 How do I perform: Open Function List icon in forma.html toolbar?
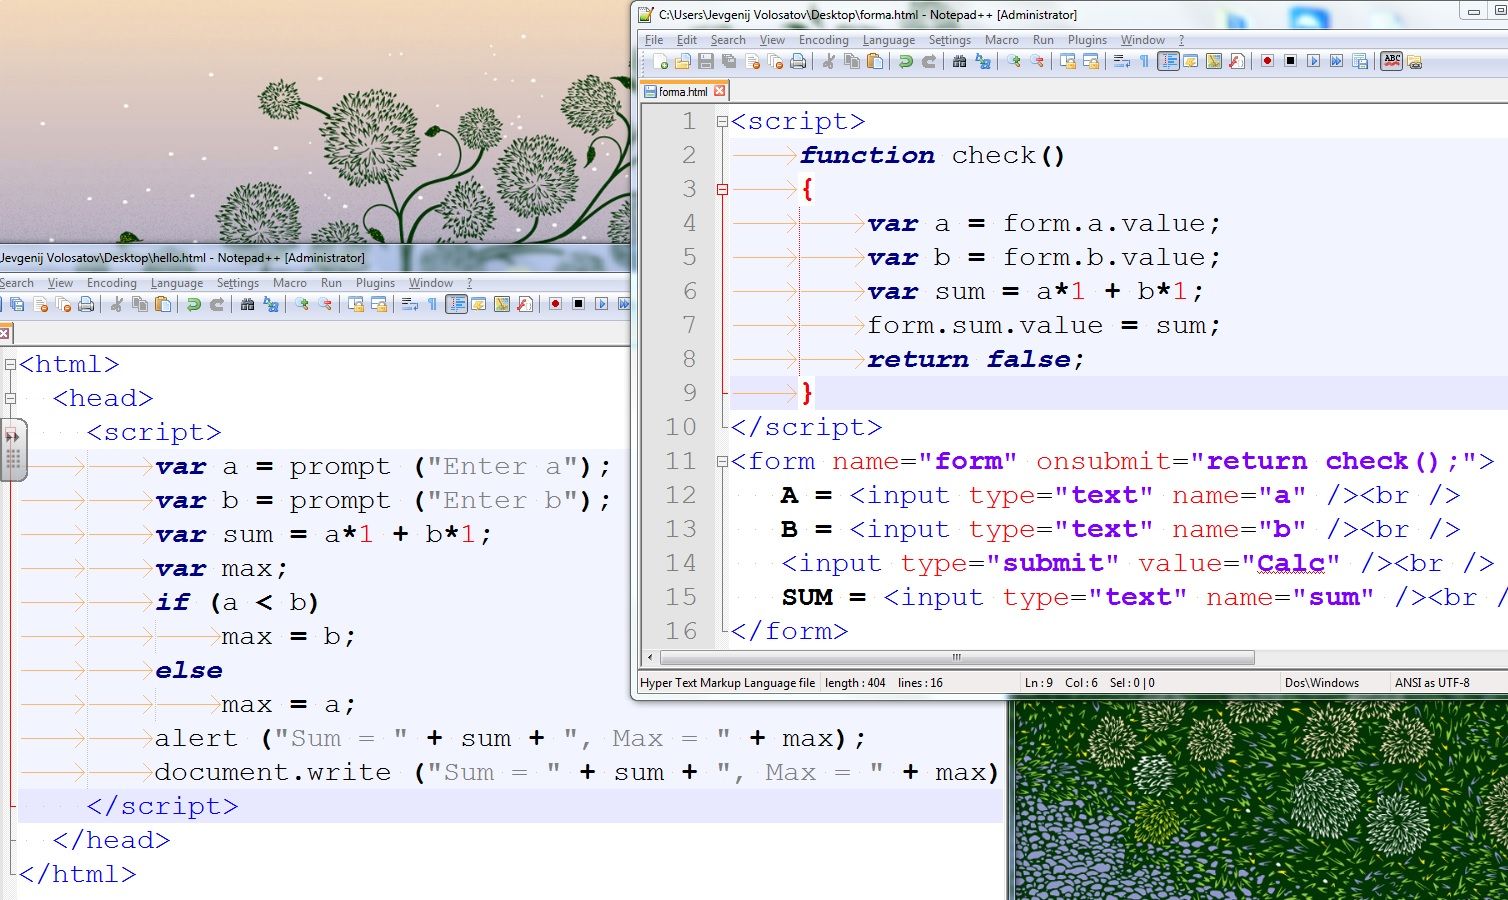tap(1237, 62)
